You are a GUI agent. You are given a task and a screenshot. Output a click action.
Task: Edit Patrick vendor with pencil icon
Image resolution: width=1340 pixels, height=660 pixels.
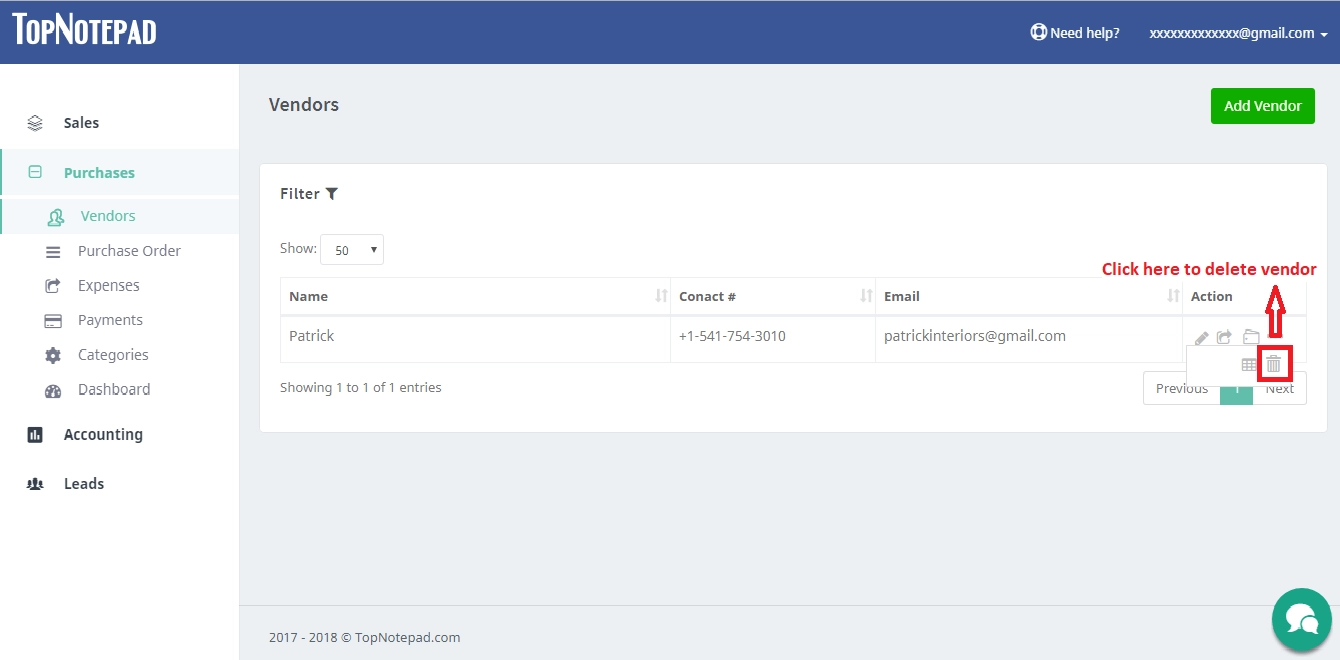click(x=1202, y=338)
